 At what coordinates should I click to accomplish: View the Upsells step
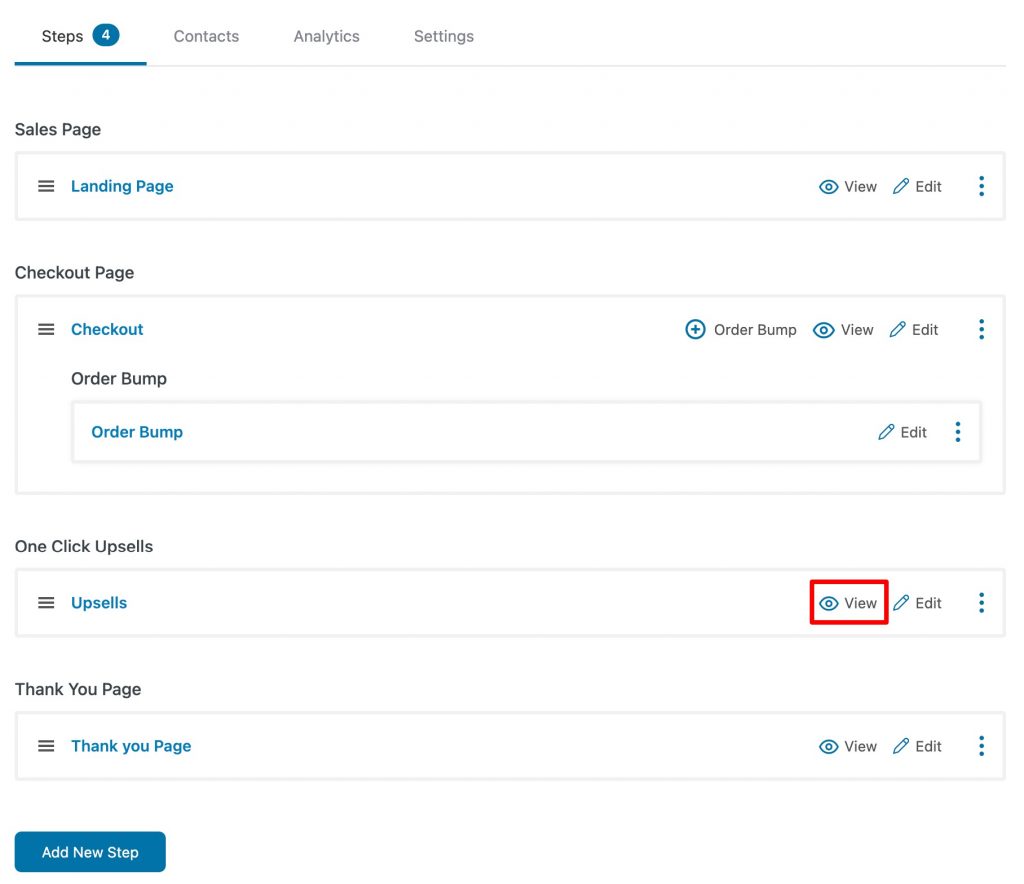pos(848,603)
